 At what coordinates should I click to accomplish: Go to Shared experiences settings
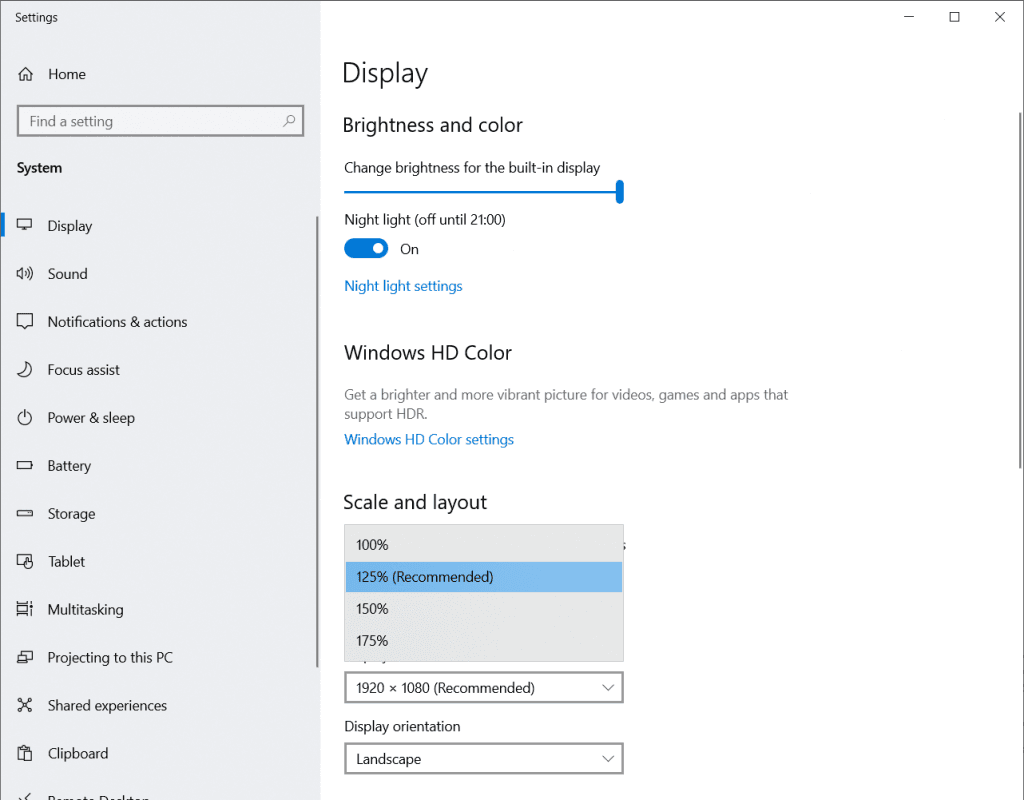click(159, 705)
